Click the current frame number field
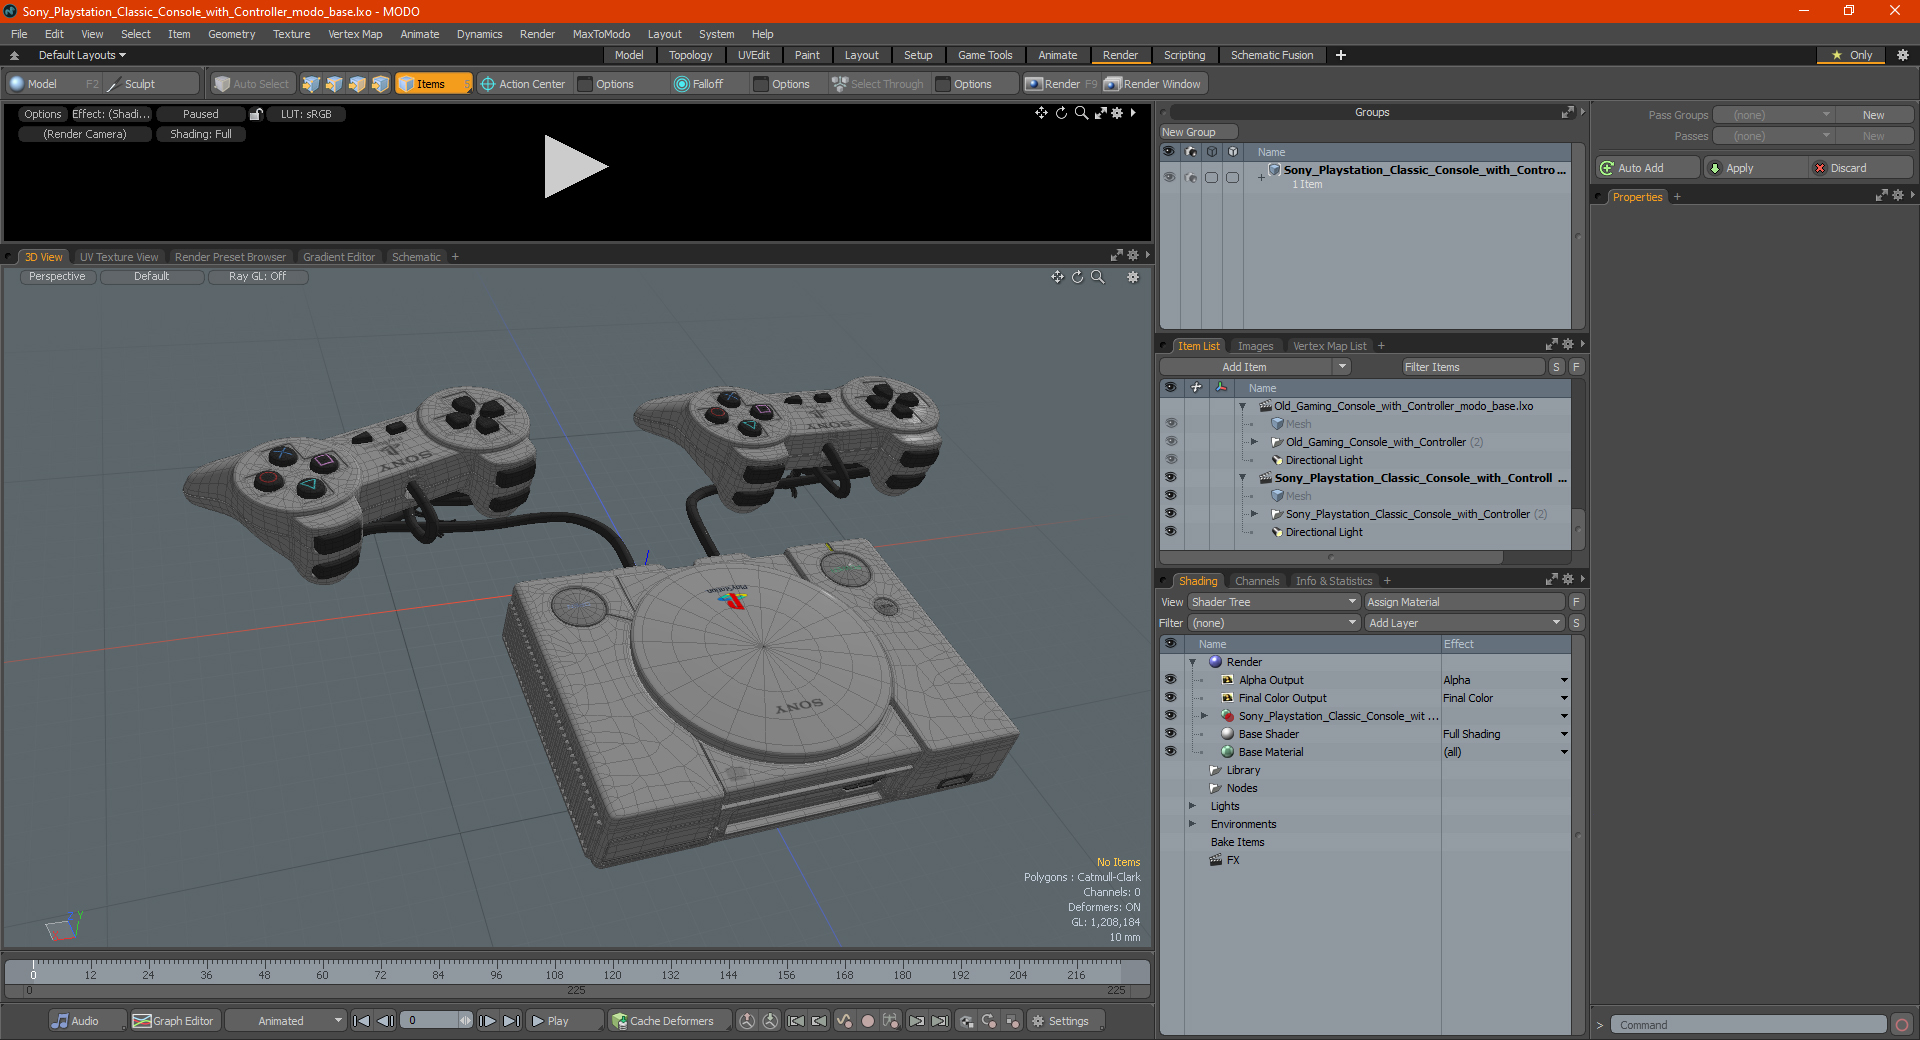The height and width of the screenshot is (1040, 1920). point(430,1021)
